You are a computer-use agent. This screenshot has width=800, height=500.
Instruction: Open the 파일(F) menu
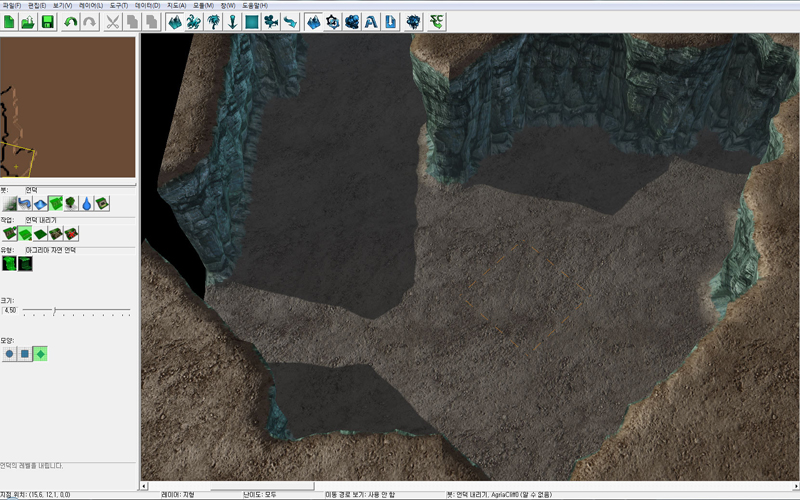(12, 5)
